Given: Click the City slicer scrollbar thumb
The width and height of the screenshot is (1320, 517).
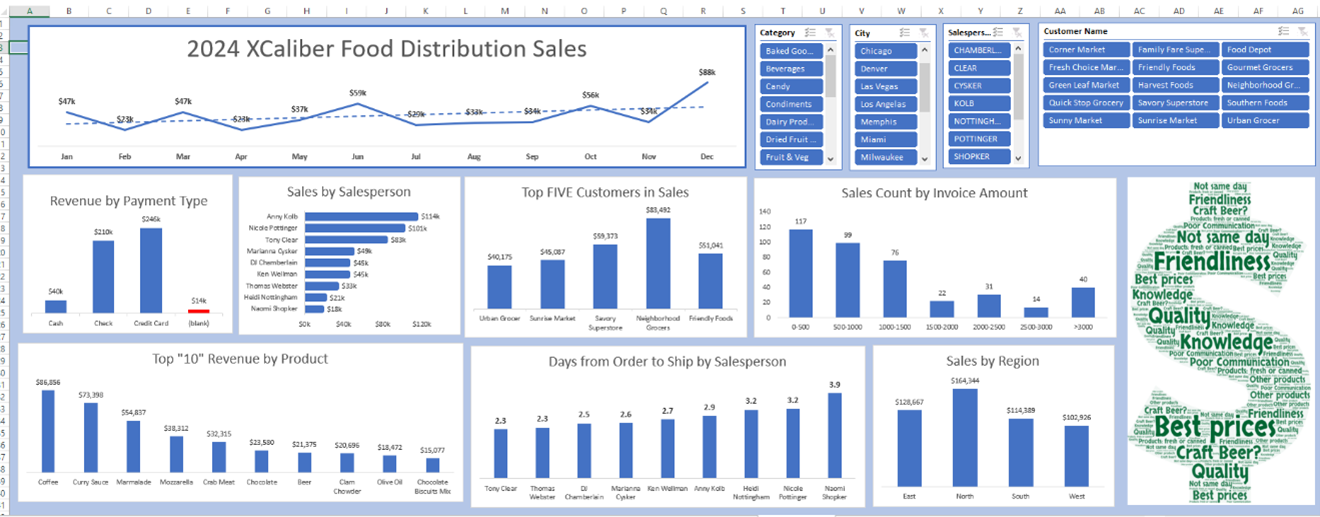Looking at the screenshot, I should 926,90.
